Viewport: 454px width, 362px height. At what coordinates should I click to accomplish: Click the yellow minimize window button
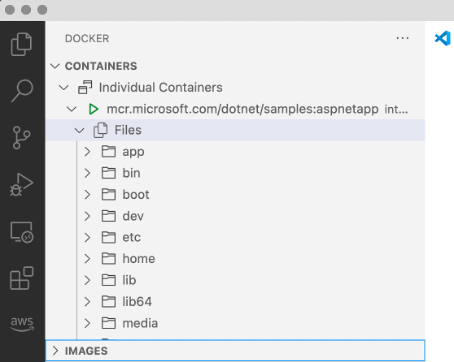click(26, 10)
